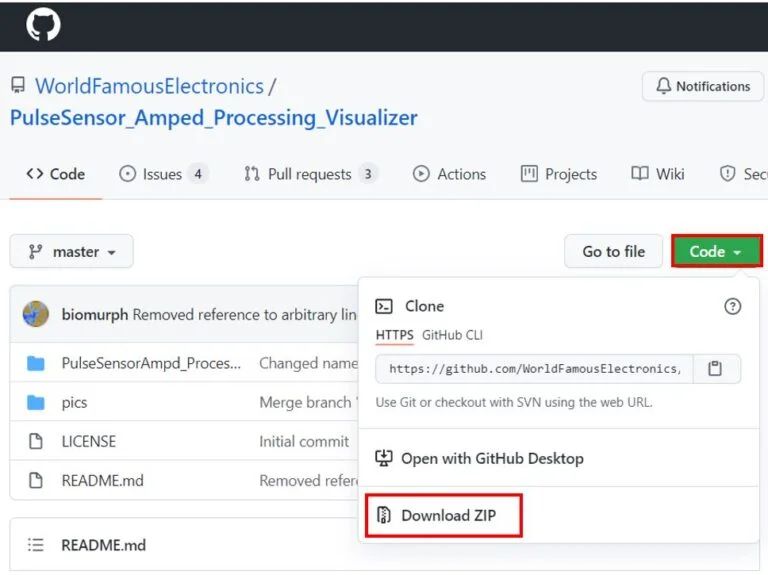This screenshot has width=768, height=575.
Task: Click the Go to file button
Action: (613, 251)
